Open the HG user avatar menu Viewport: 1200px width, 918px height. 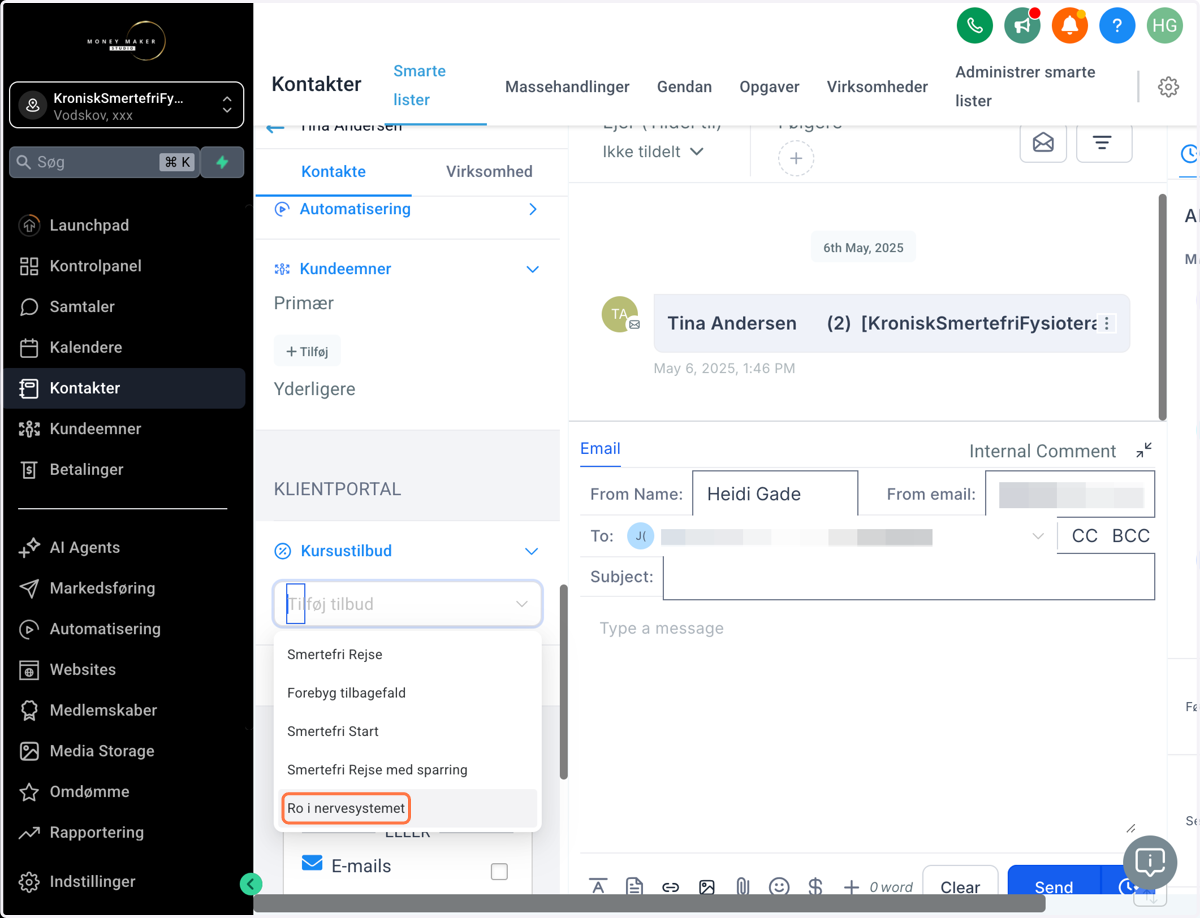click(1165, 26)
